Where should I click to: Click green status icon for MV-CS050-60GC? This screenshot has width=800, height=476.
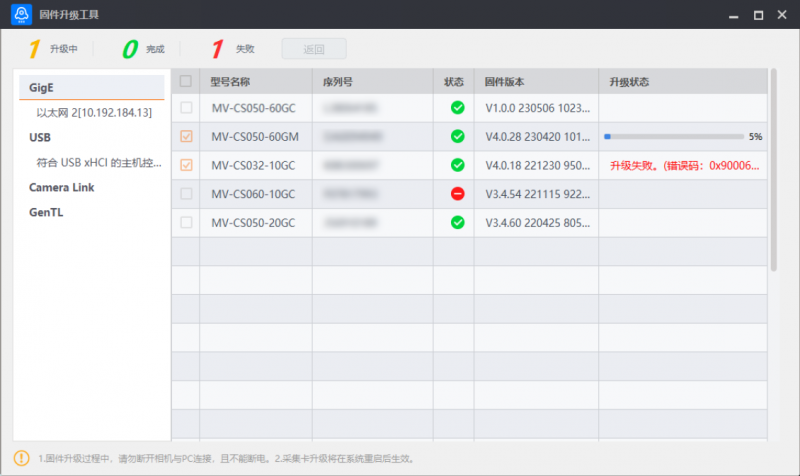click(457, 108)
